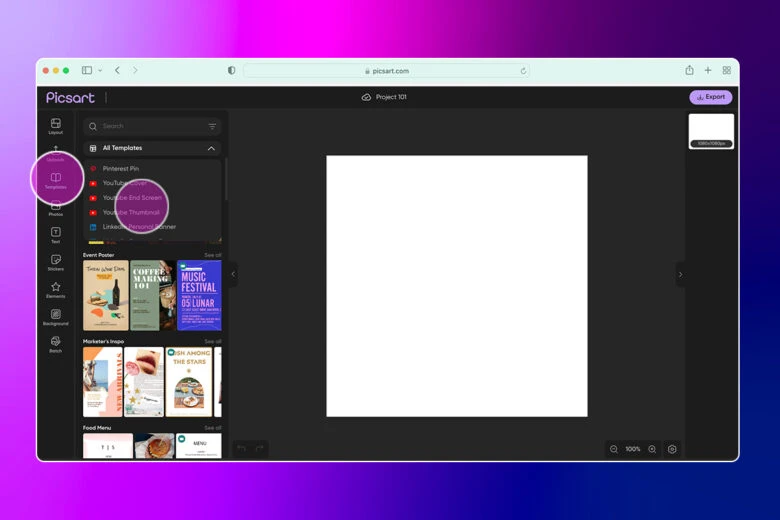Screen dimensions: 780x520
Task: Select the burger photo Food Menu template
Action: (x=154, y=445)
